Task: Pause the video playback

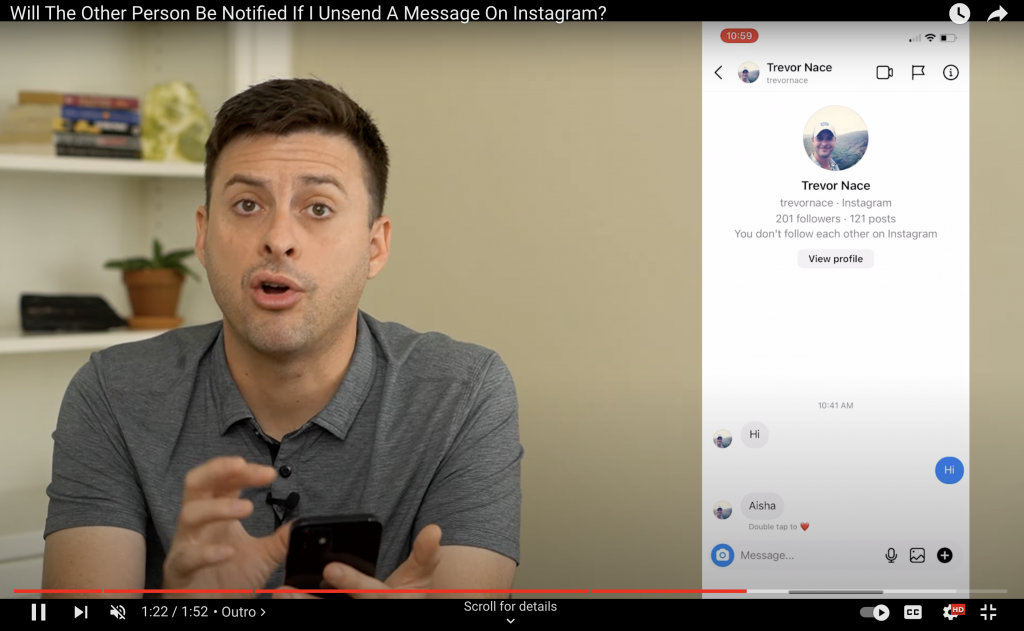Action: (x=38, y=612)
